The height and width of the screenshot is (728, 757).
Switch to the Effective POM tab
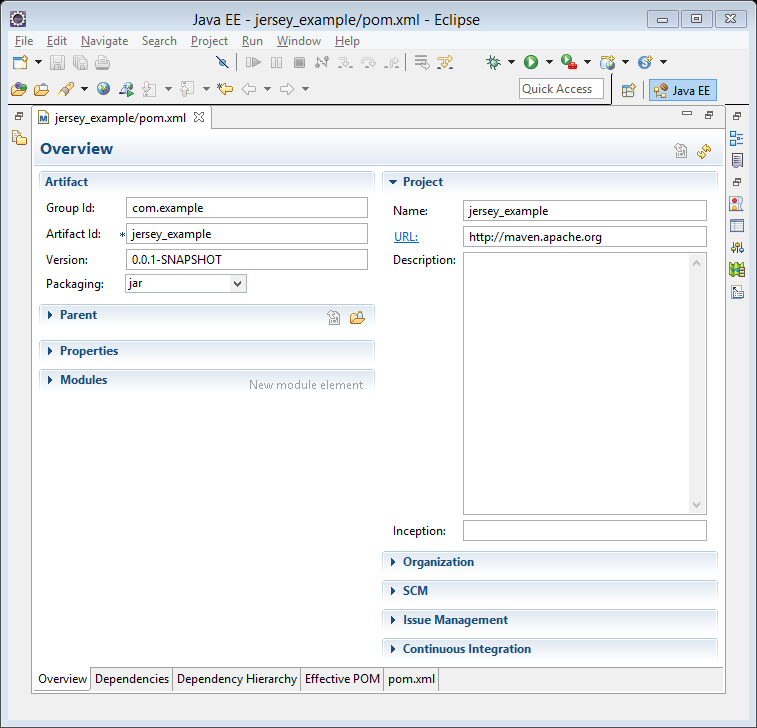click(x=342, y=679)
